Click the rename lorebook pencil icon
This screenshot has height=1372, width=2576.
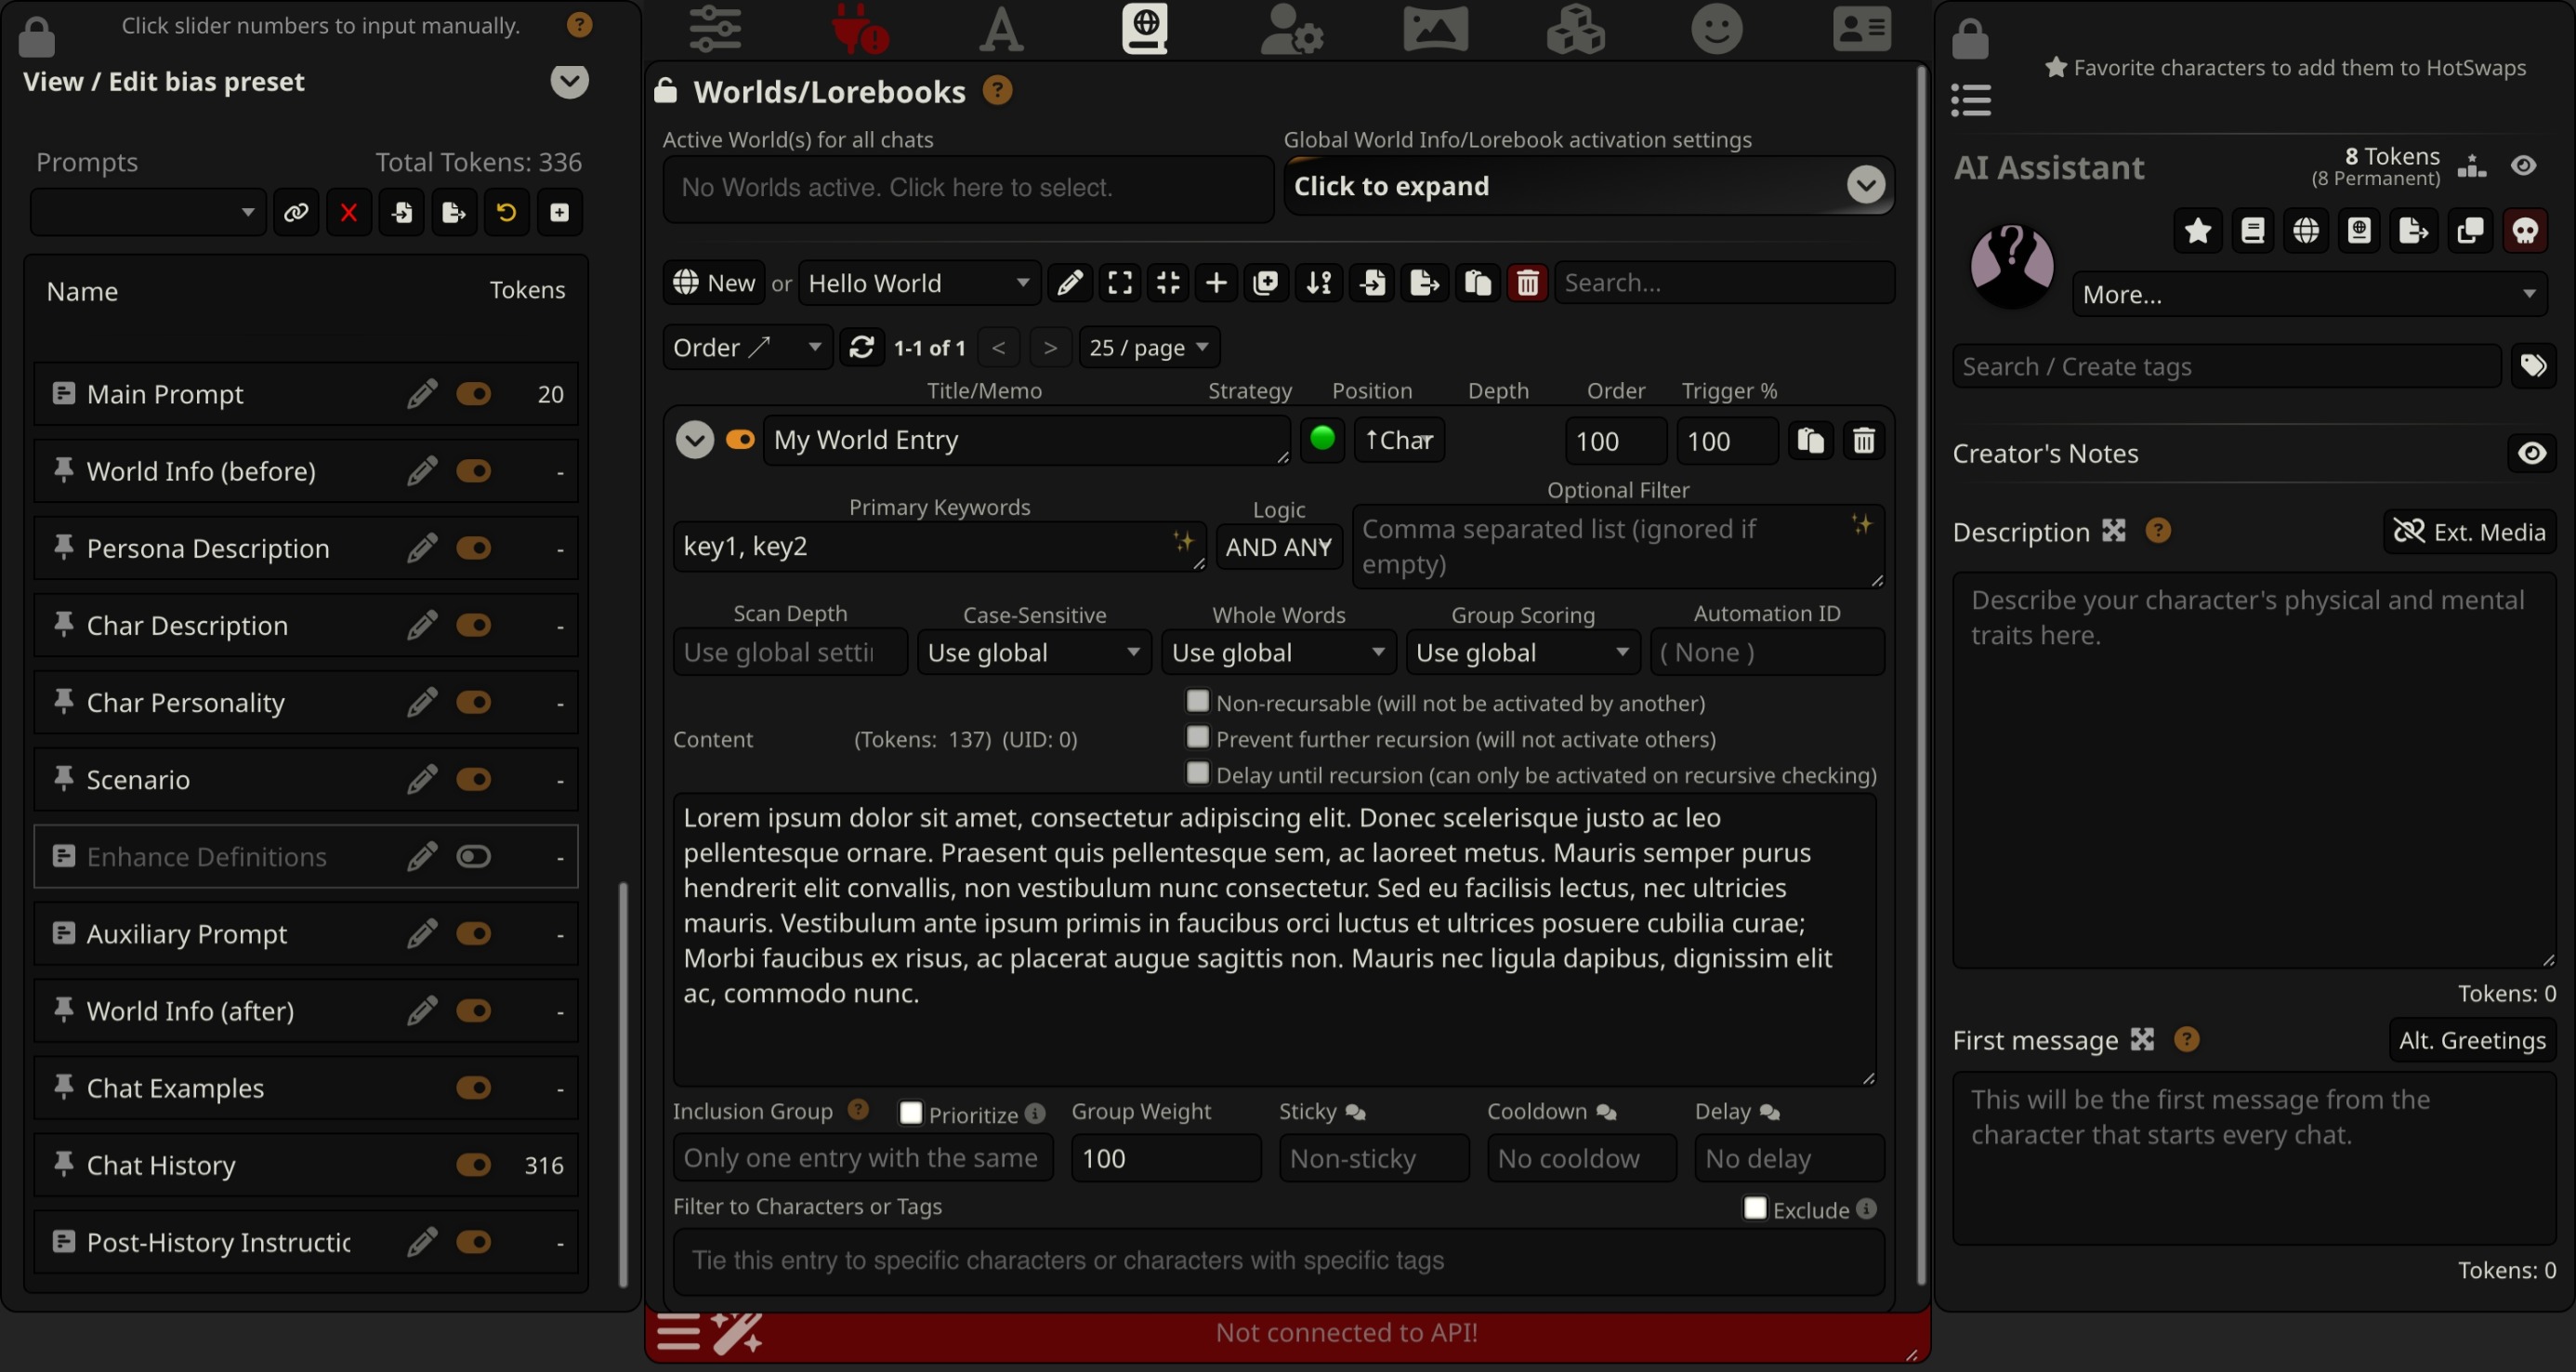click(1069, 284)
